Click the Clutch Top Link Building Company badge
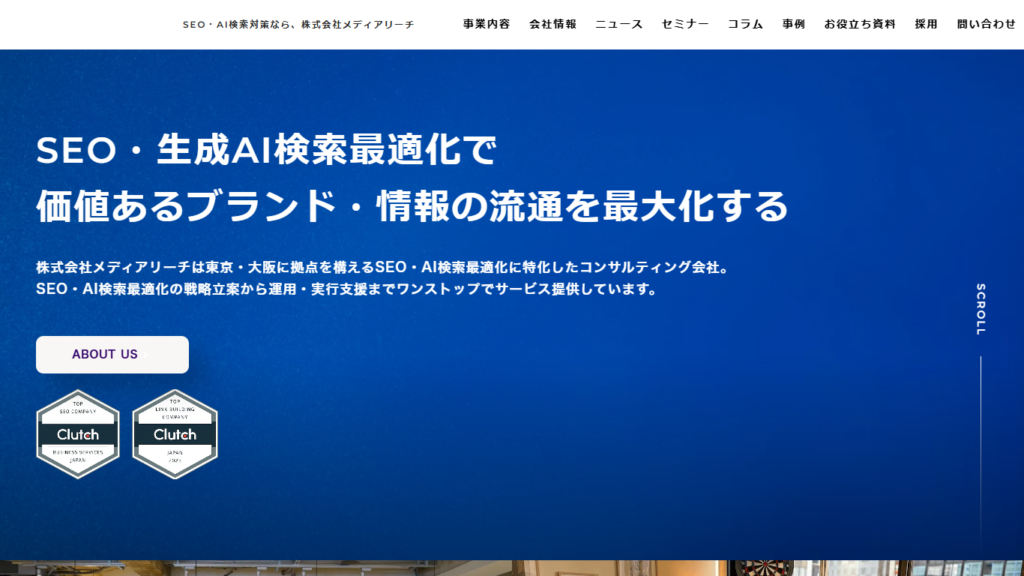1024x576 pixels. coord(175,434)
